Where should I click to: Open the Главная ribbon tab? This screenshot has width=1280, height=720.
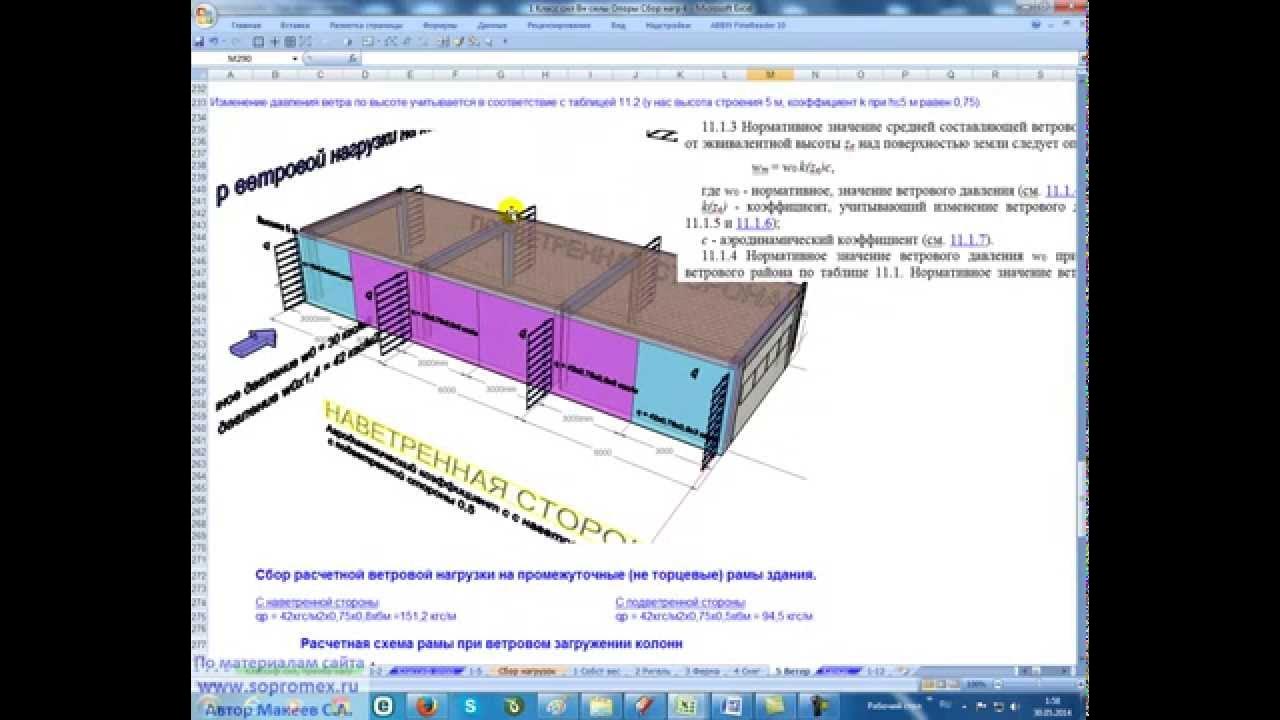[246, 25]
